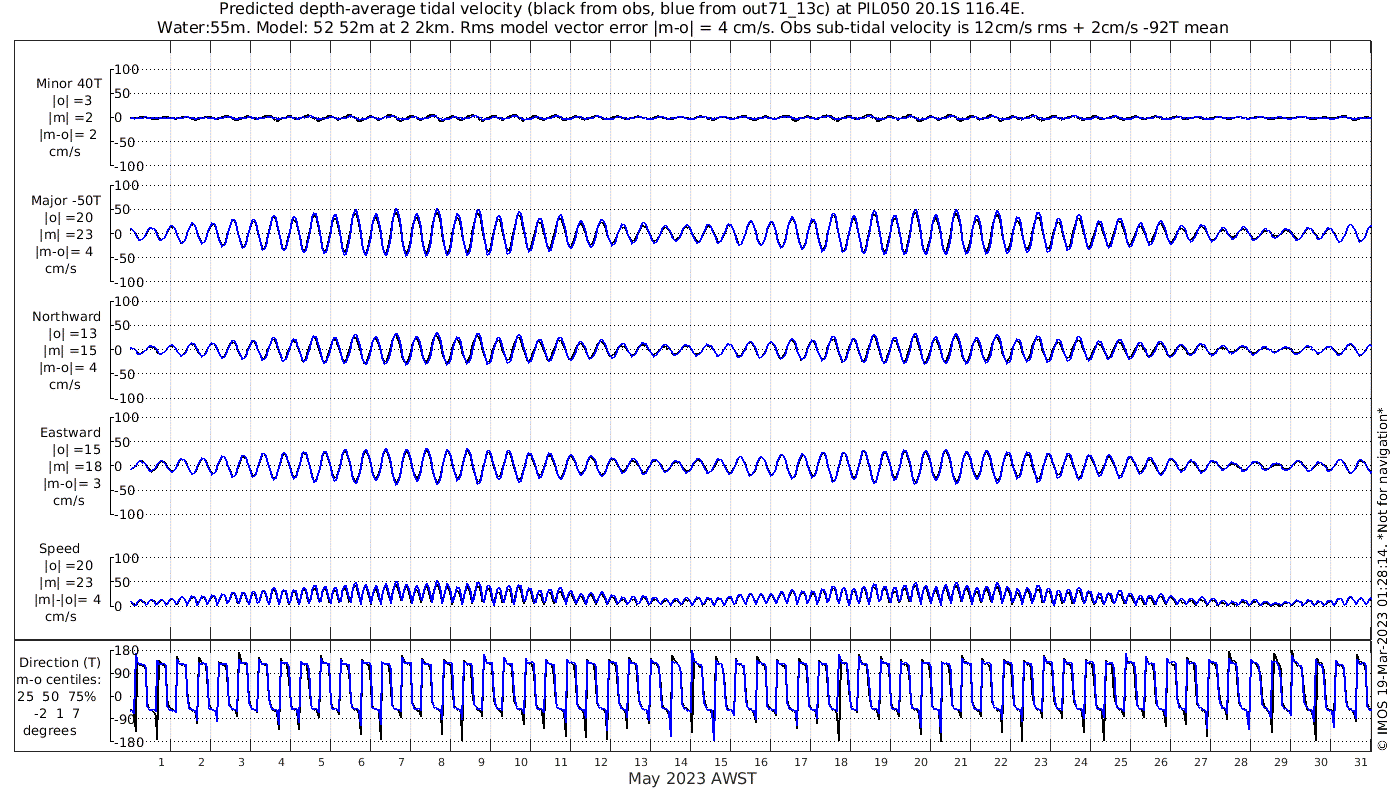Select day 21 on the date axis
Screen dimensions: 1400x800
(x=960, y=762)
